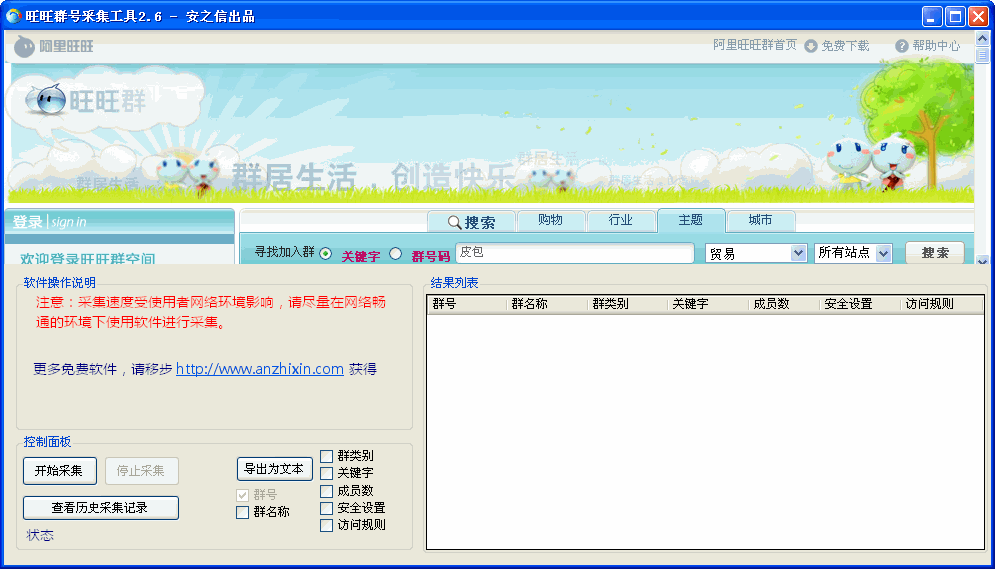Select the 关键字 radio button

pos(326,254)
